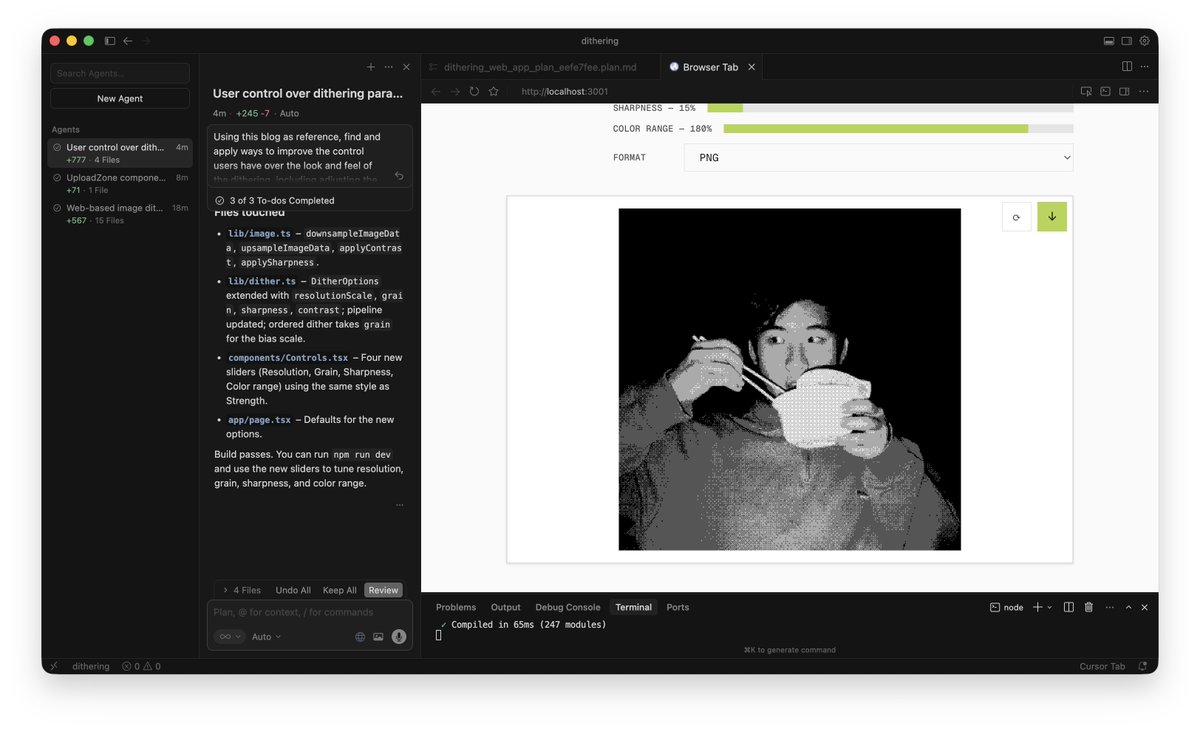Click the Review button
The image size is (1200, 729).
point(383,590)
